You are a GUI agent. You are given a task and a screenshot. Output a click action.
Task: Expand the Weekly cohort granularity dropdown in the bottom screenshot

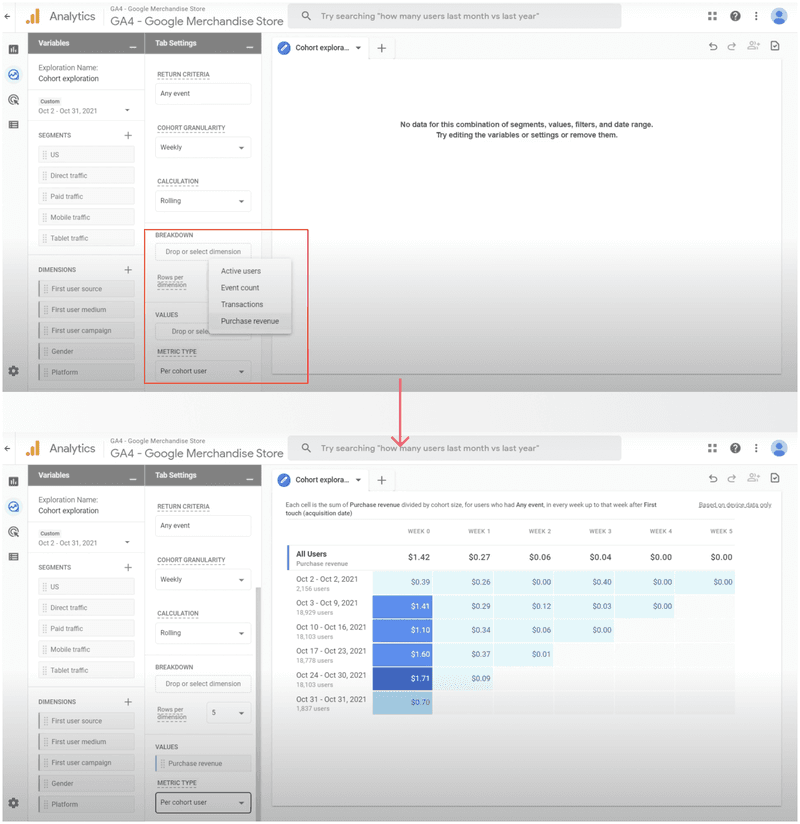click(x=203, y=580)
